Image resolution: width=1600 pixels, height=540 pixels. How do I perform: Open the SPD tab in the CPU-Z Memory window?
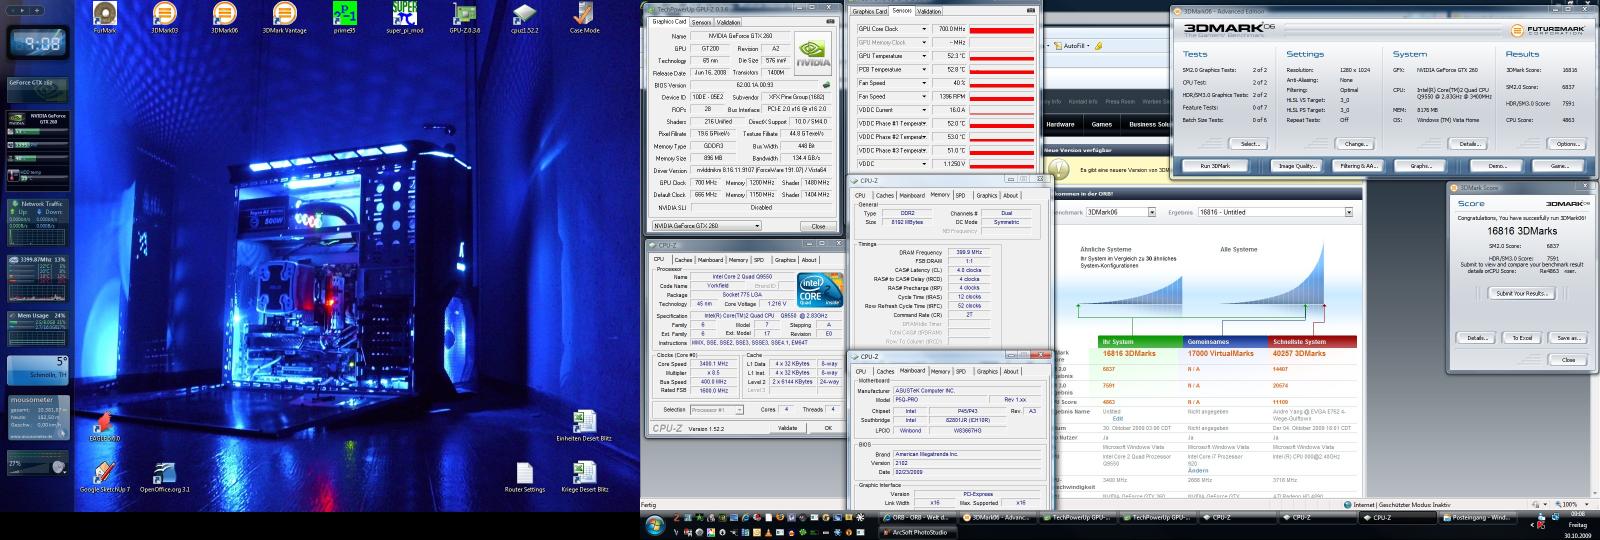point(960,196)
